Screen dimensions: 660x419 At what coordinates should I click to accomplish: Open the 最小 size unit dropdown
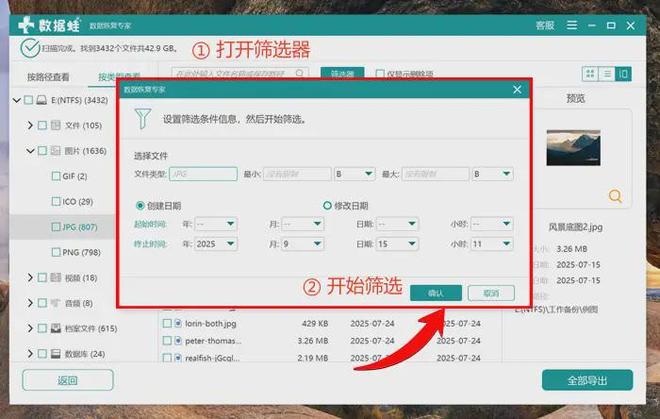[x=354, y=174]
